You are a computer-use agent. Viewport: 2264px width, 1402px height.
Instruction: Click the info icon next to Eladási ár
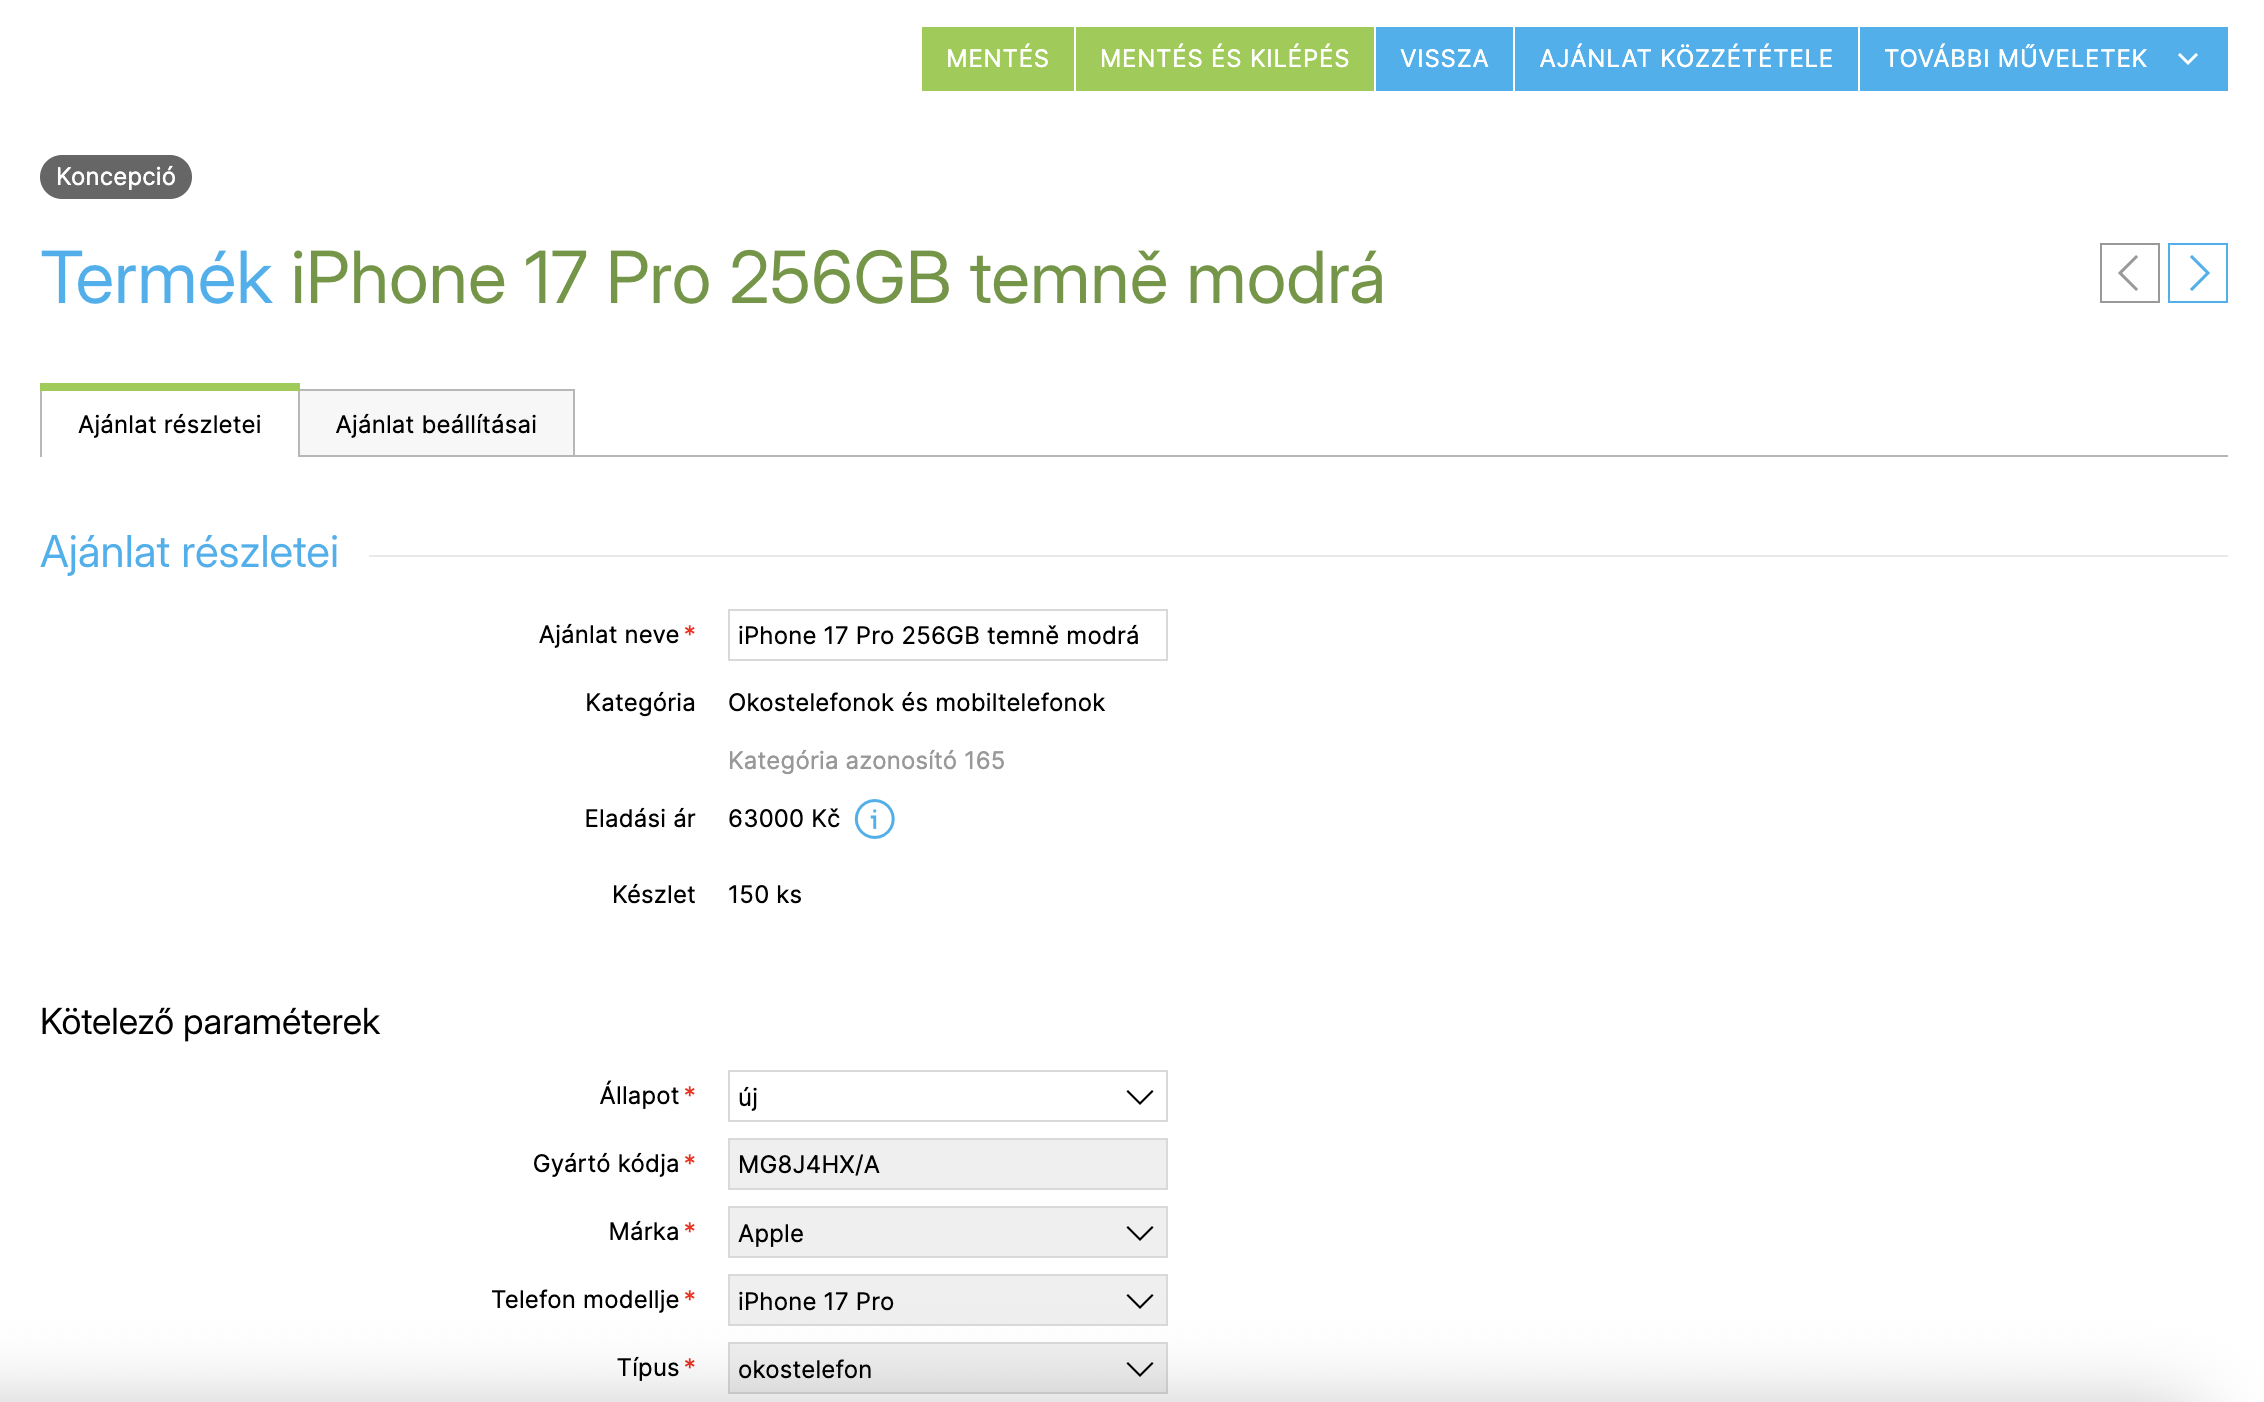tap(874, 819)
